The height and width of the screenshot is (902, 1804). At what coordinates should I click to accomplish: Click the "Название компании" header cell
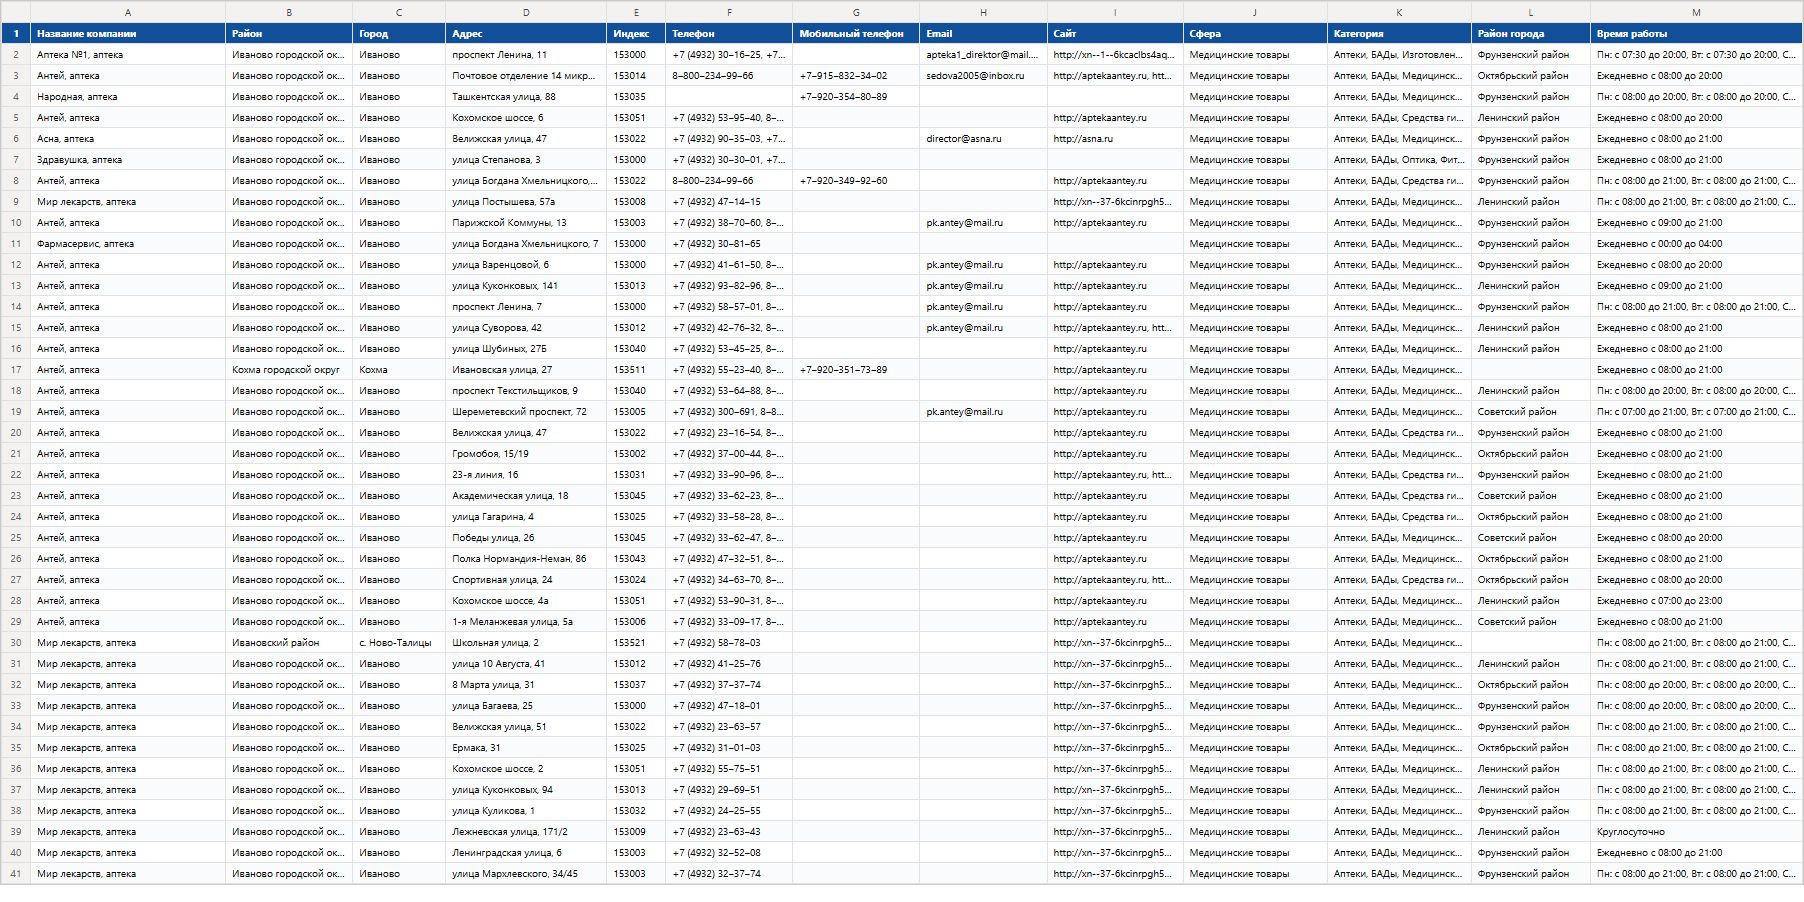[128, 33]
